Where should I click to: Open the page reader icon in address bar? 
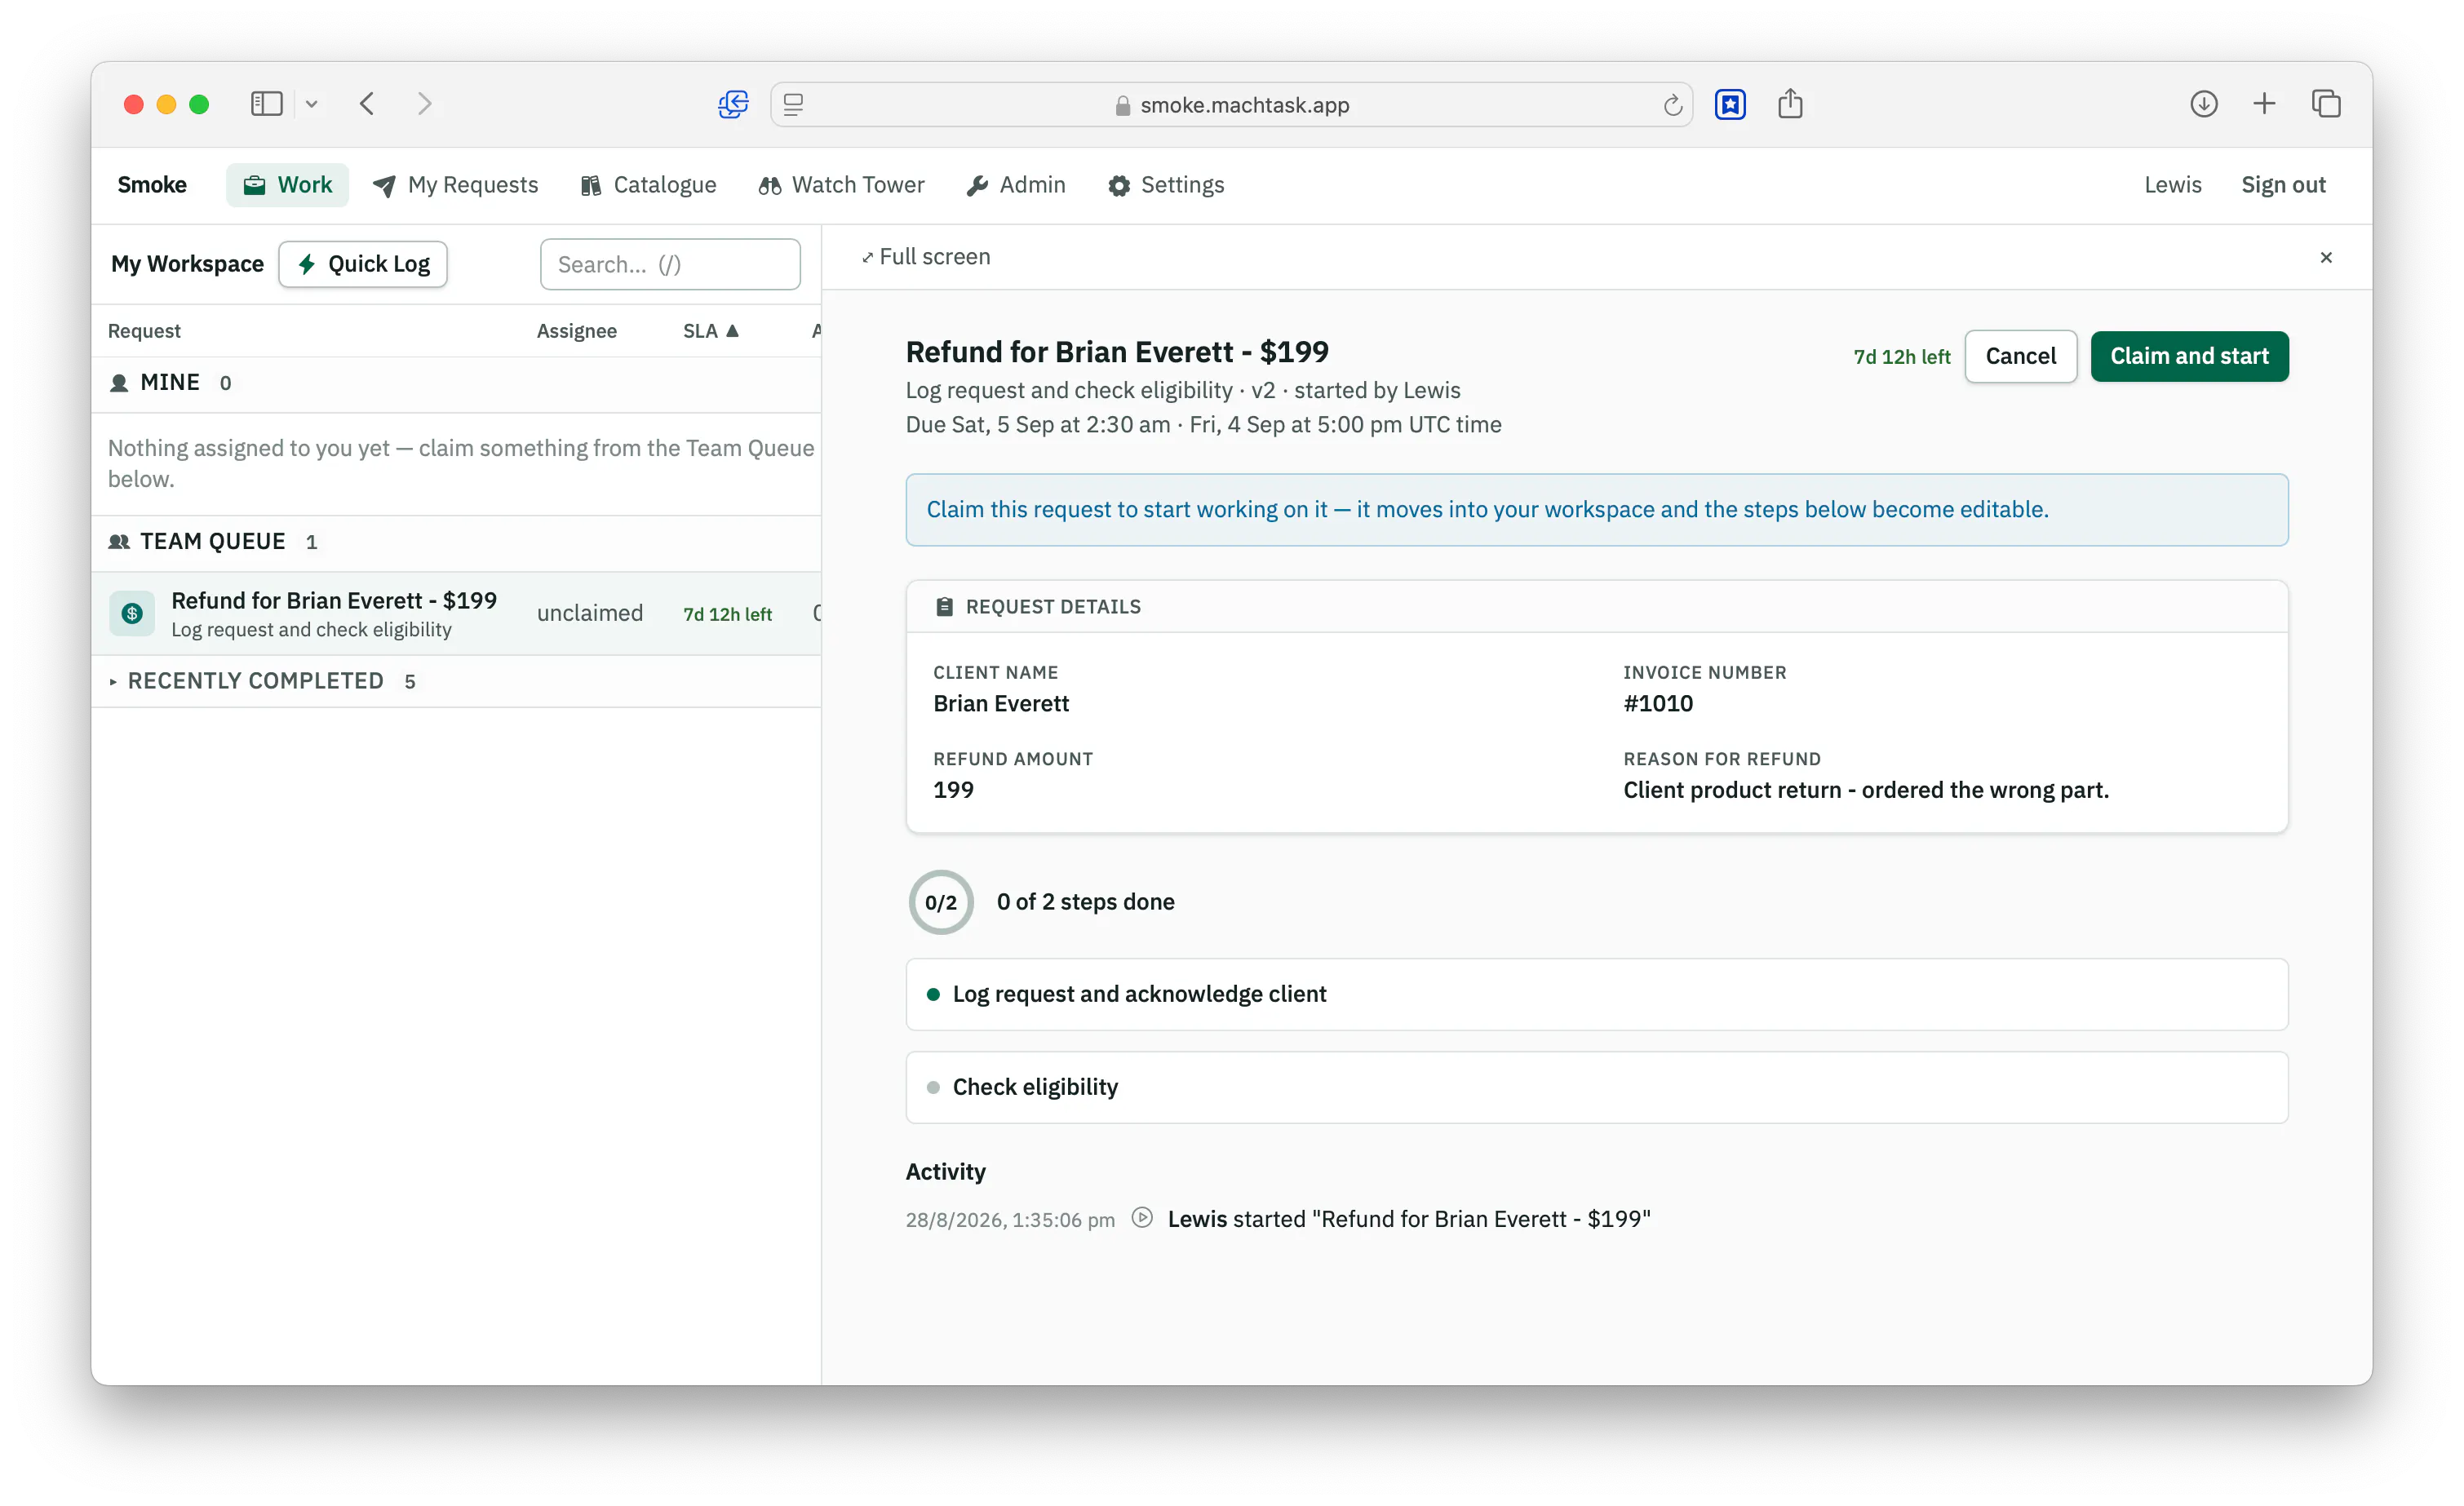(x=794, y=104)
